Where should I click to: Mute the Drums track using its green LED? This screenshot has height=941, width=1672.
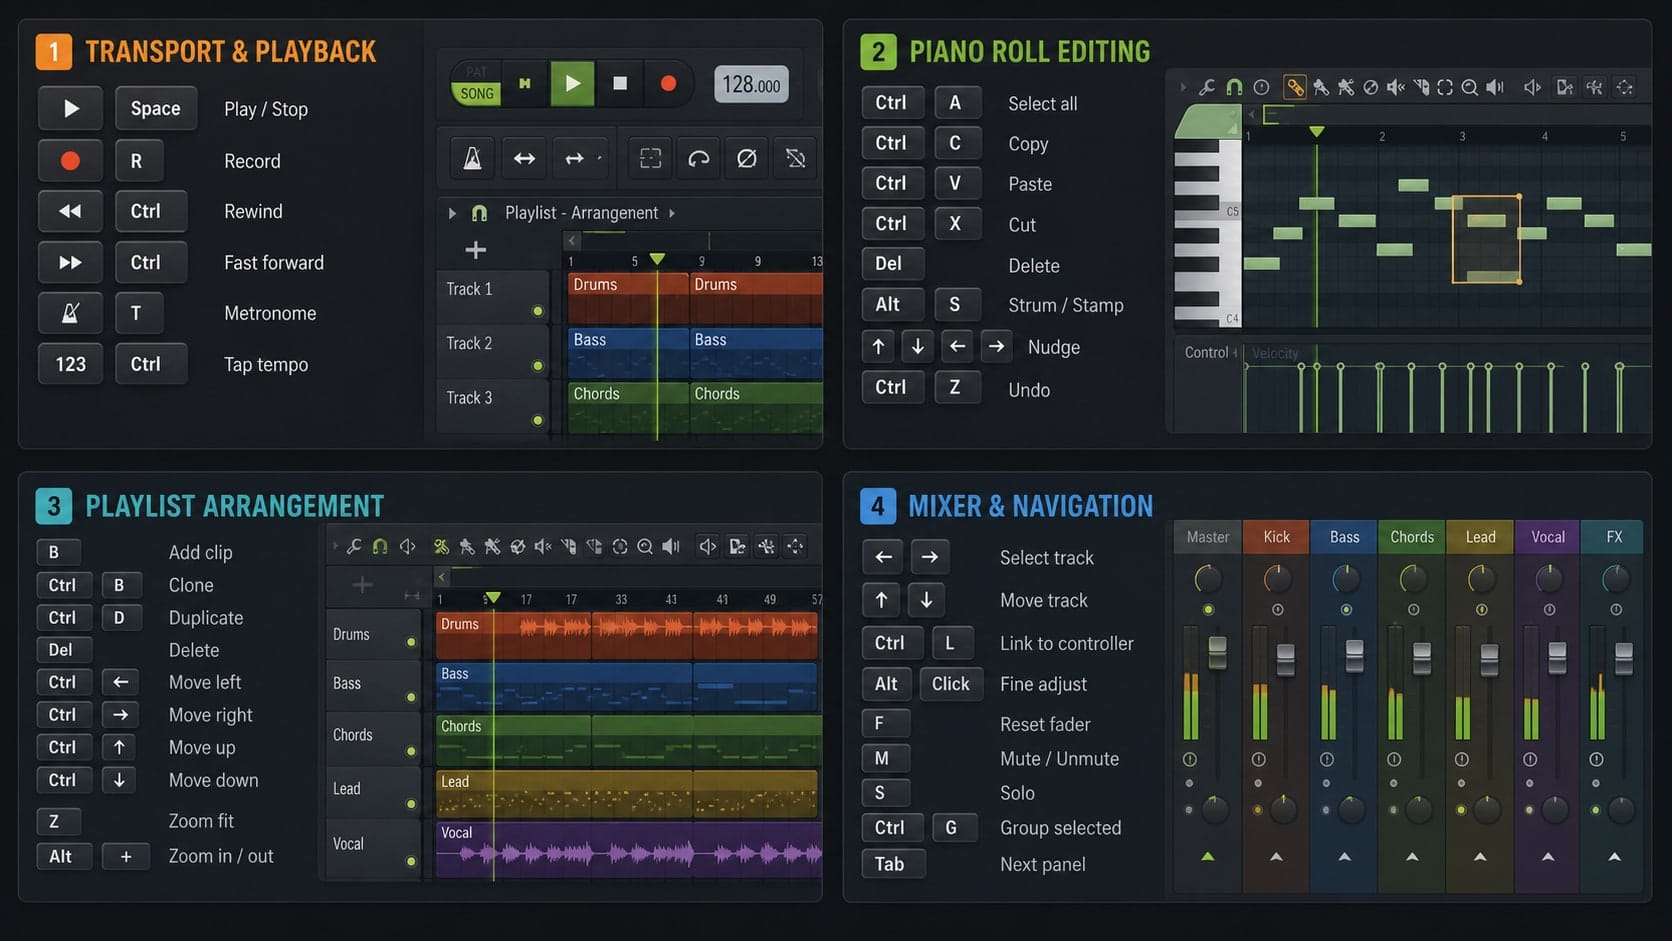[x=411, y=642]
